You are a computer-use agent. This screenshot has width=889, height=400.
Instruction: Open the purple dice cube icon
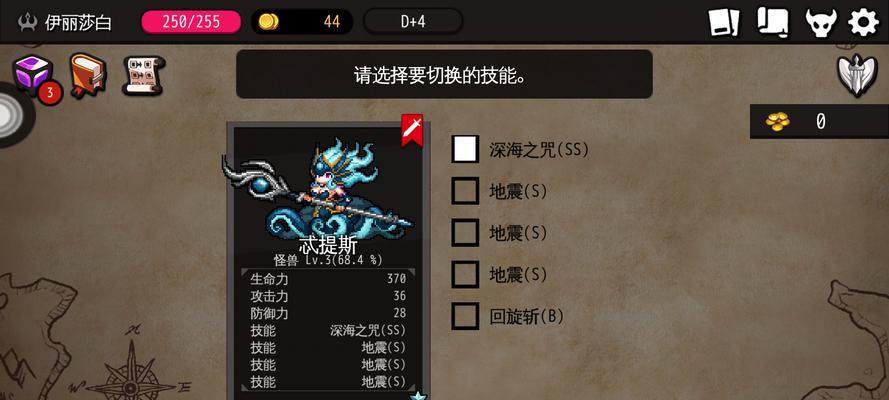pos(33,75)
